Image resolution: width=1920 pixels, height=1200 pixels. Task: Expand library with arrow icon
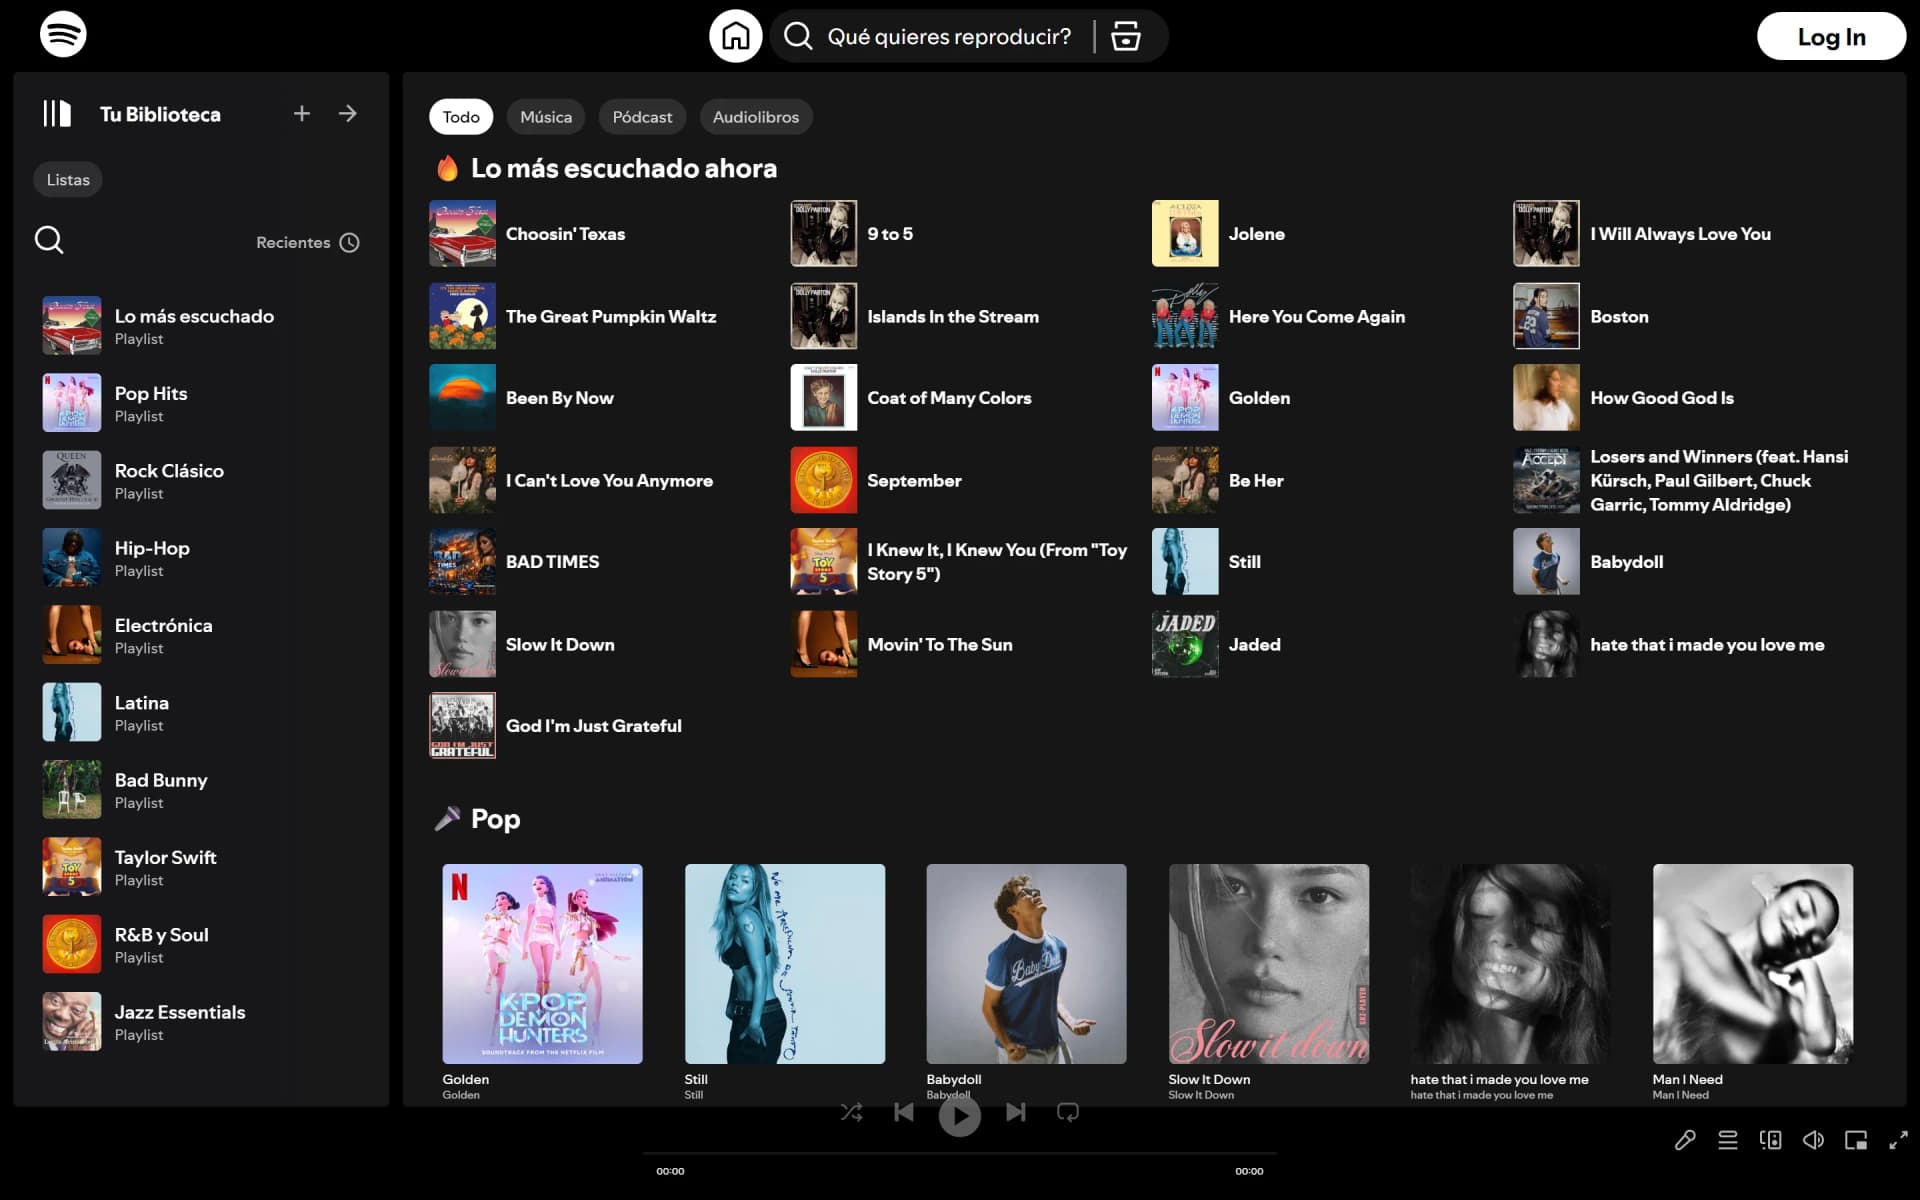(348, 113)
